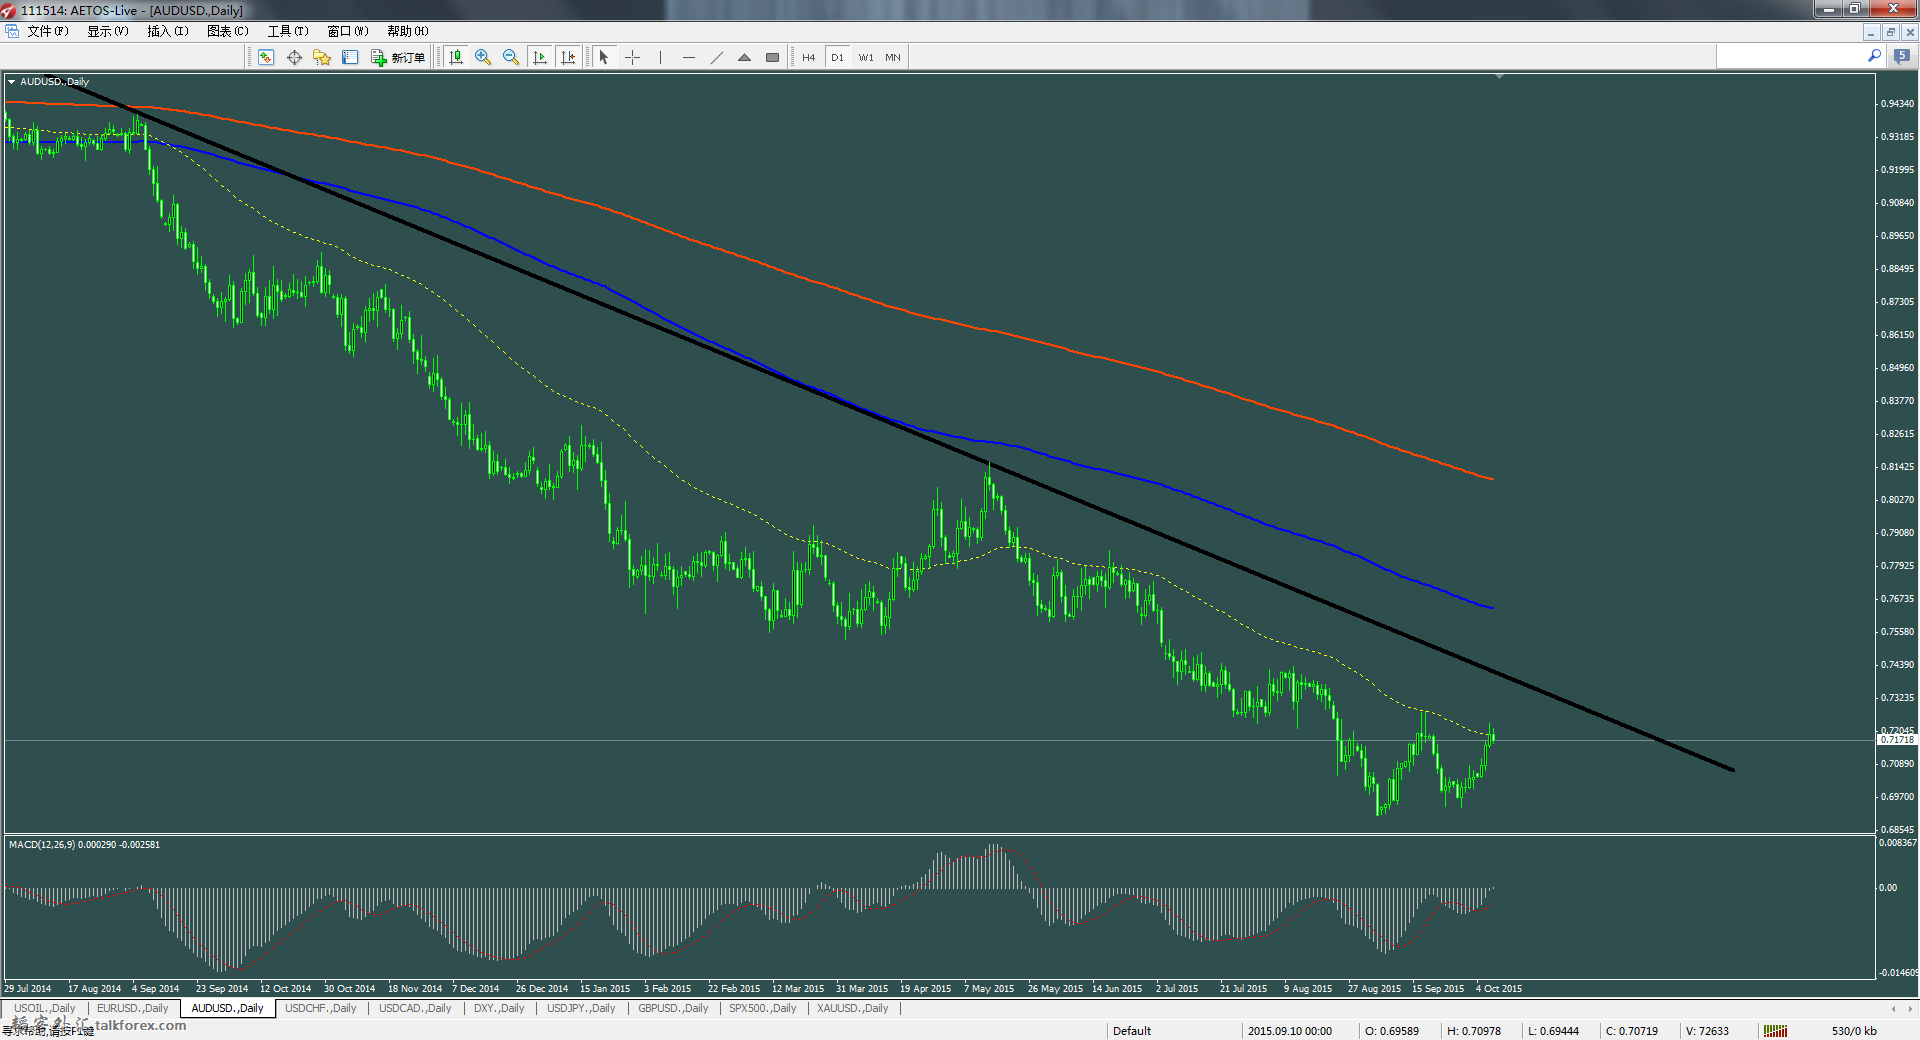Select the trendline drawing tool
Image resolution: width=1920 pixels, height=1040 pixels.
pos(716,57)
